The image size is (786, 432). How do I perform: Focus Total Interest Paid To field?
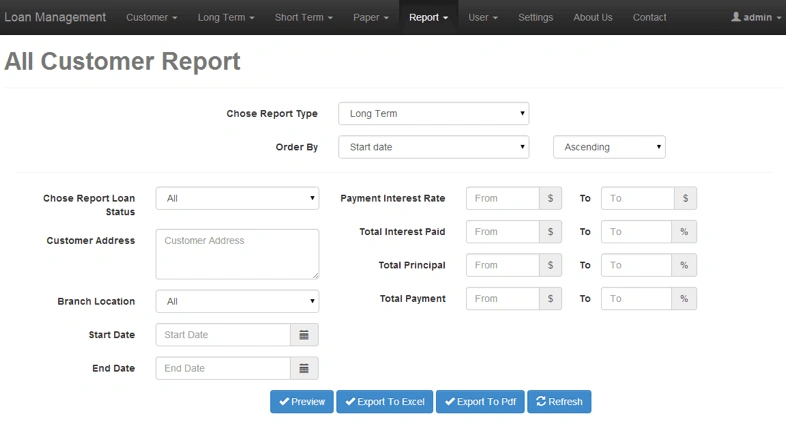(x=636, y=232)
